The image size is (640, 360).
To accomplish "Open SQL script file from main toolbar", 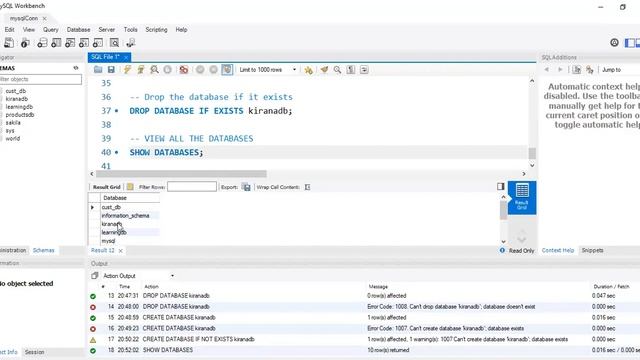I will pyautogui.click(x=9, y=42).
